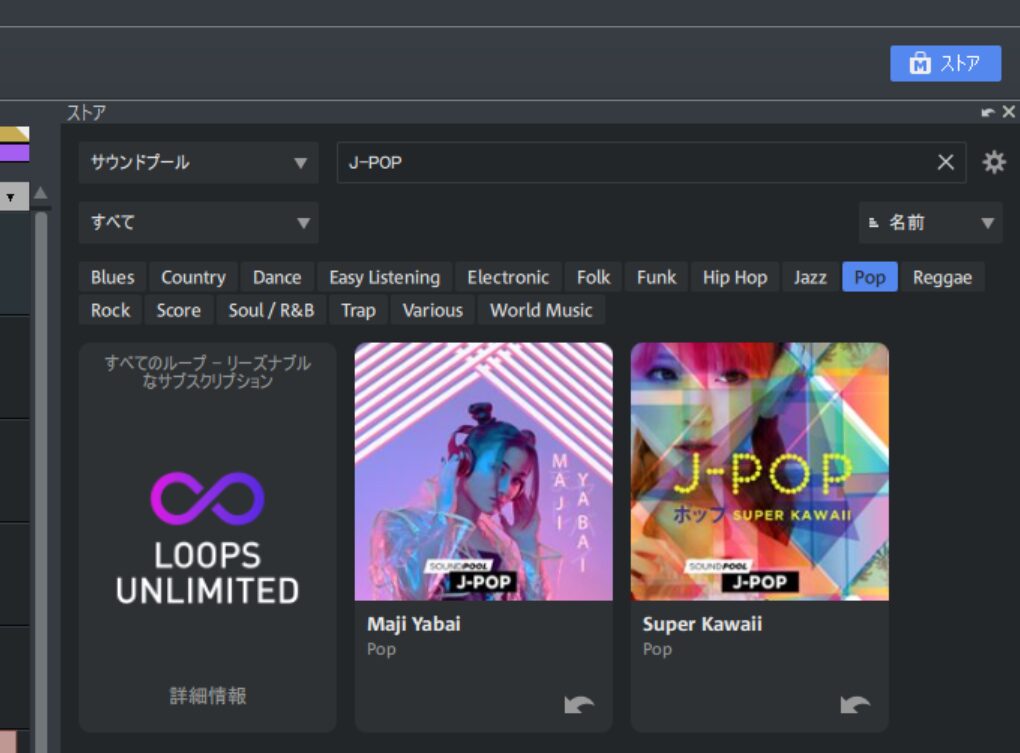Filter by Blues genre
Screen dimensions: 1020x753
(113, 278)
